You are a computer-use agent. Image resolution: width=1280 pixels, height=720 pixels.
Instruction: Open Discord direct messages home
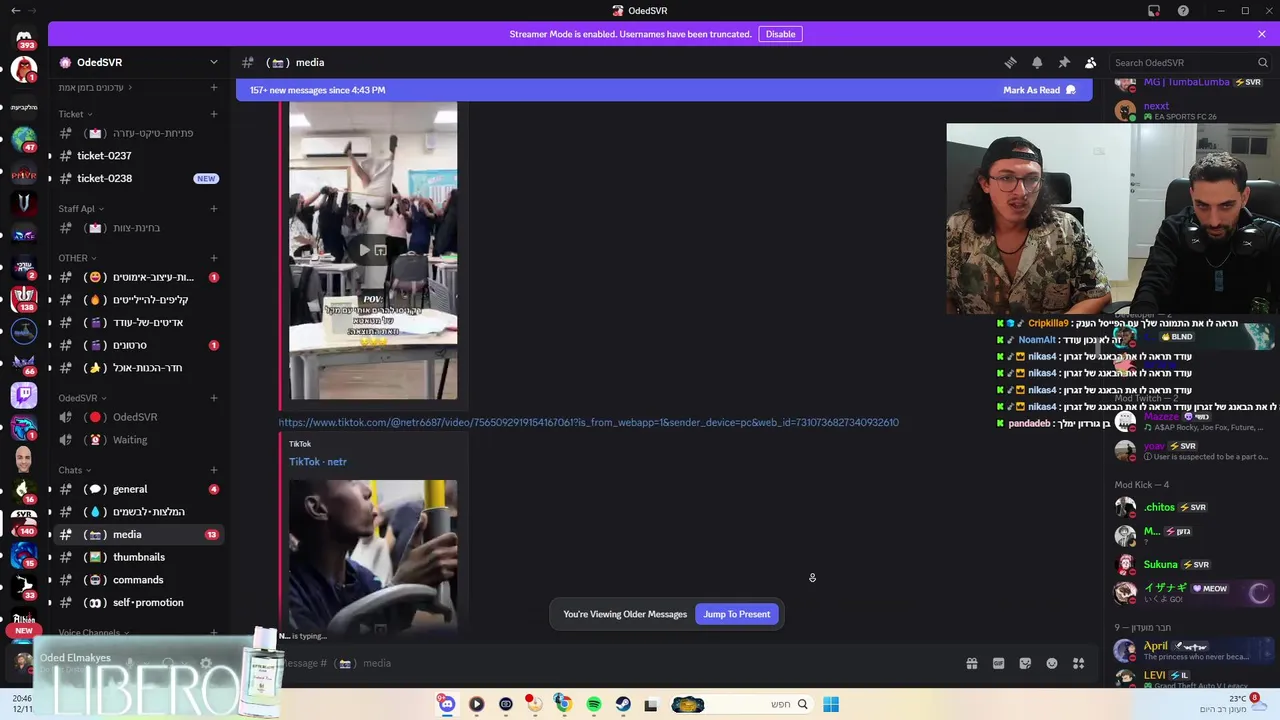click(24, 39)
